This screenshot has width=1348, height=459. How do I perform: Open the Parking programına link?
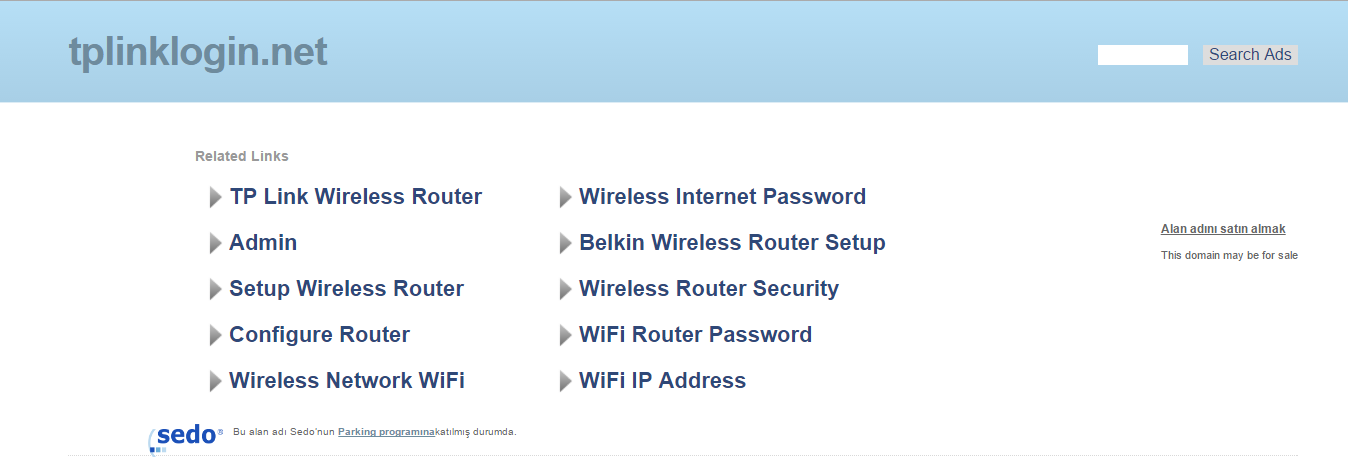coord(386,432)
